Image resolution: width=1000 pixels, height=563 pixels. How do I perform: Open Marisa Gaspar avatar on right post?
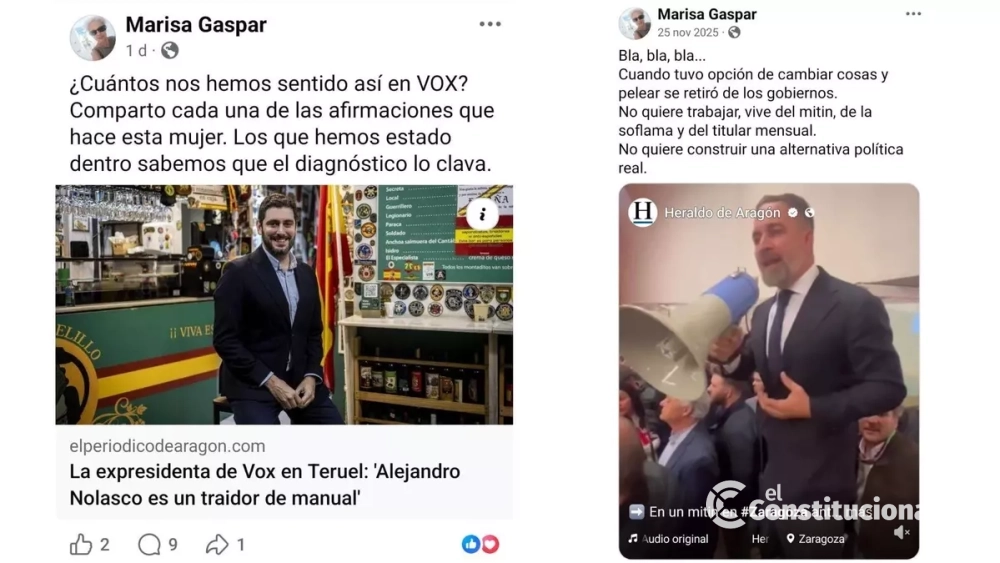pyautogui.click(x=635, y=23)
